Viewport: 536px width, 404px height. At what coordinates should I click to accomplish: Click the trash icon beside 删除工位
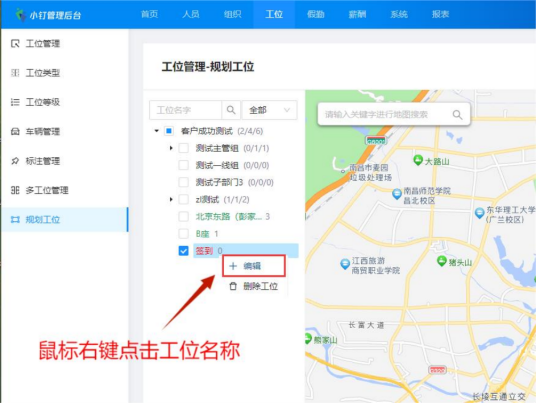233,286
